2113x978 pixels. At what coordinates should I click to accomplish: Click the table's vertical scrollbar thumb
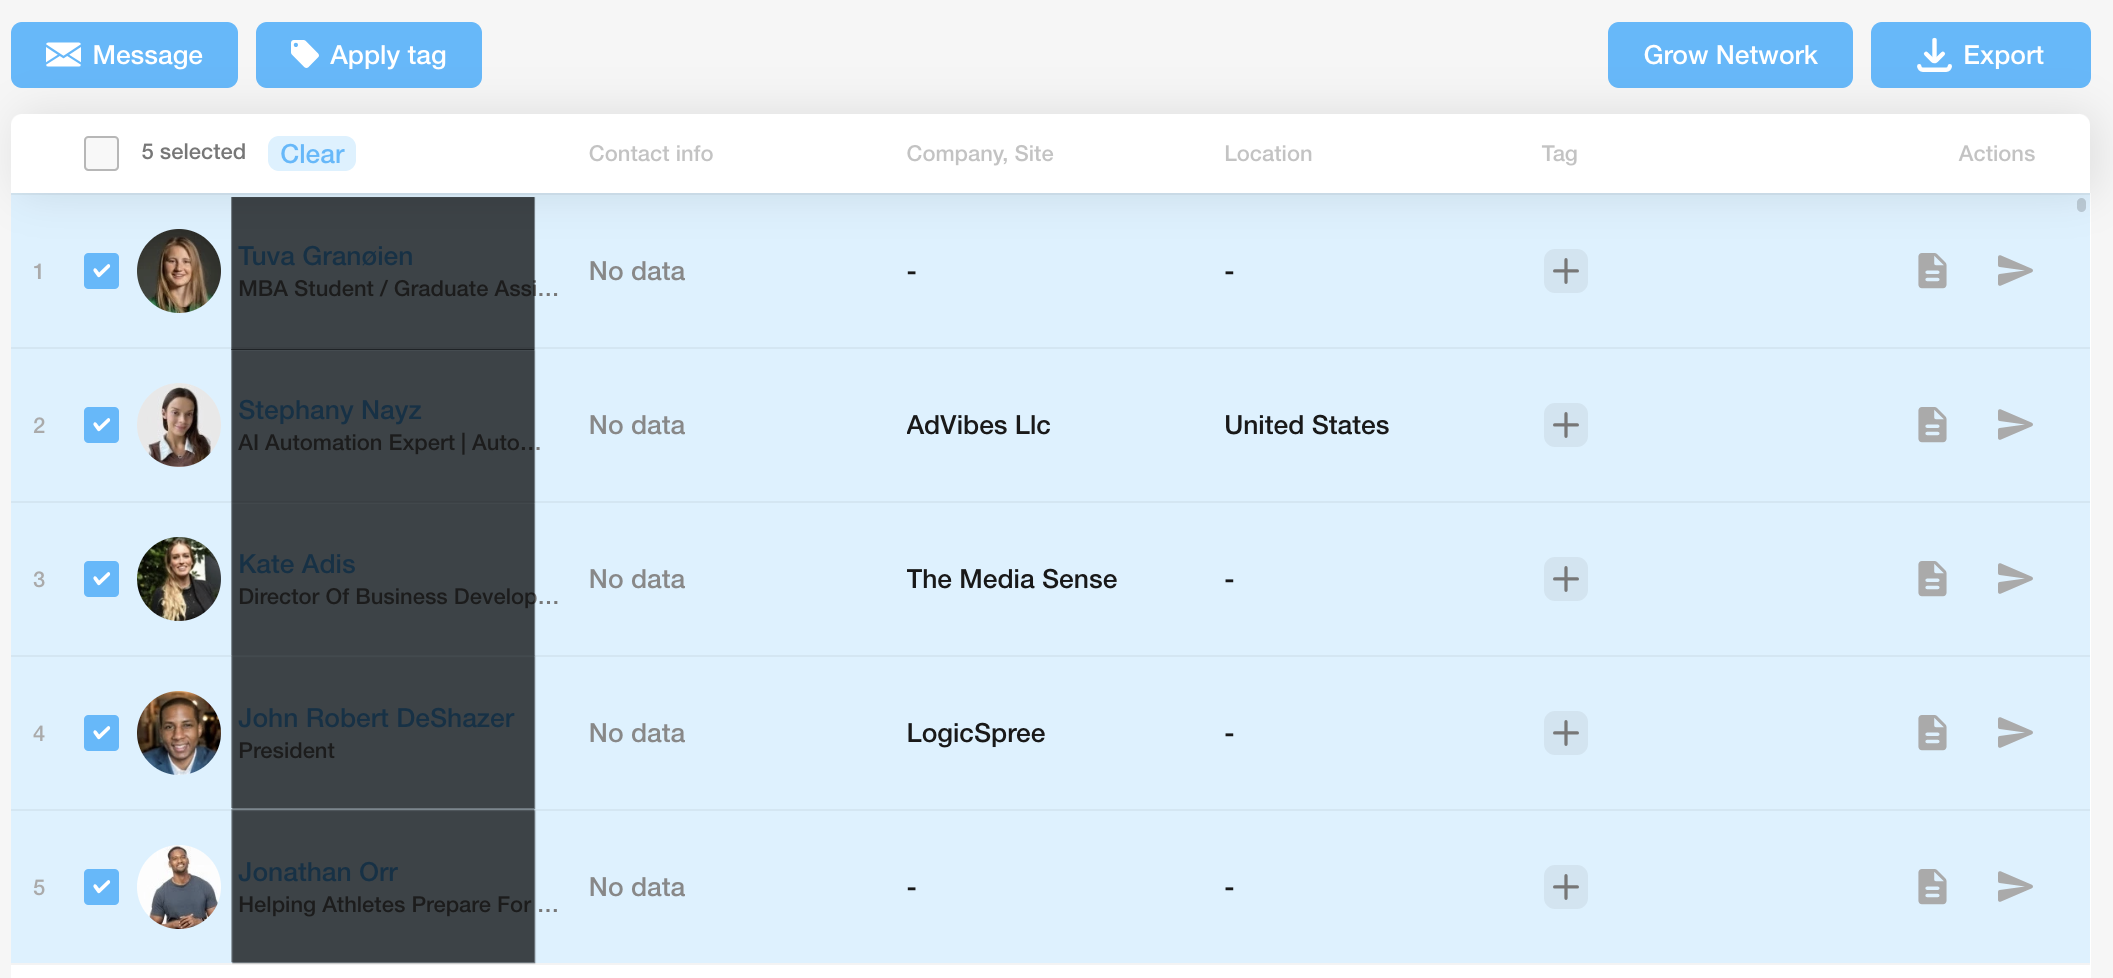pos(2081,205)
